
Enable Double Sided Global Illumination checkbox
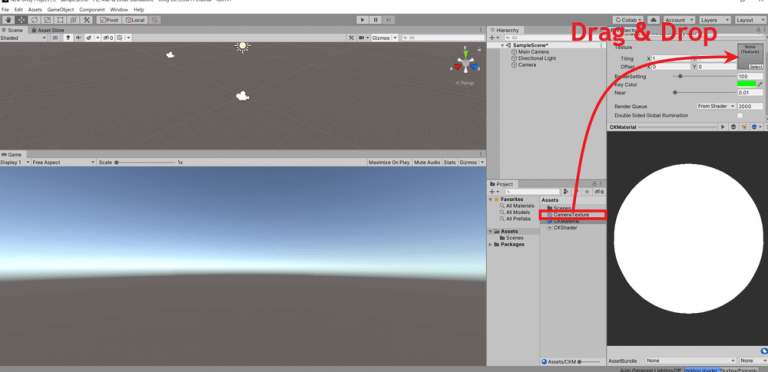pyautogui.click(x=740, y=116)
